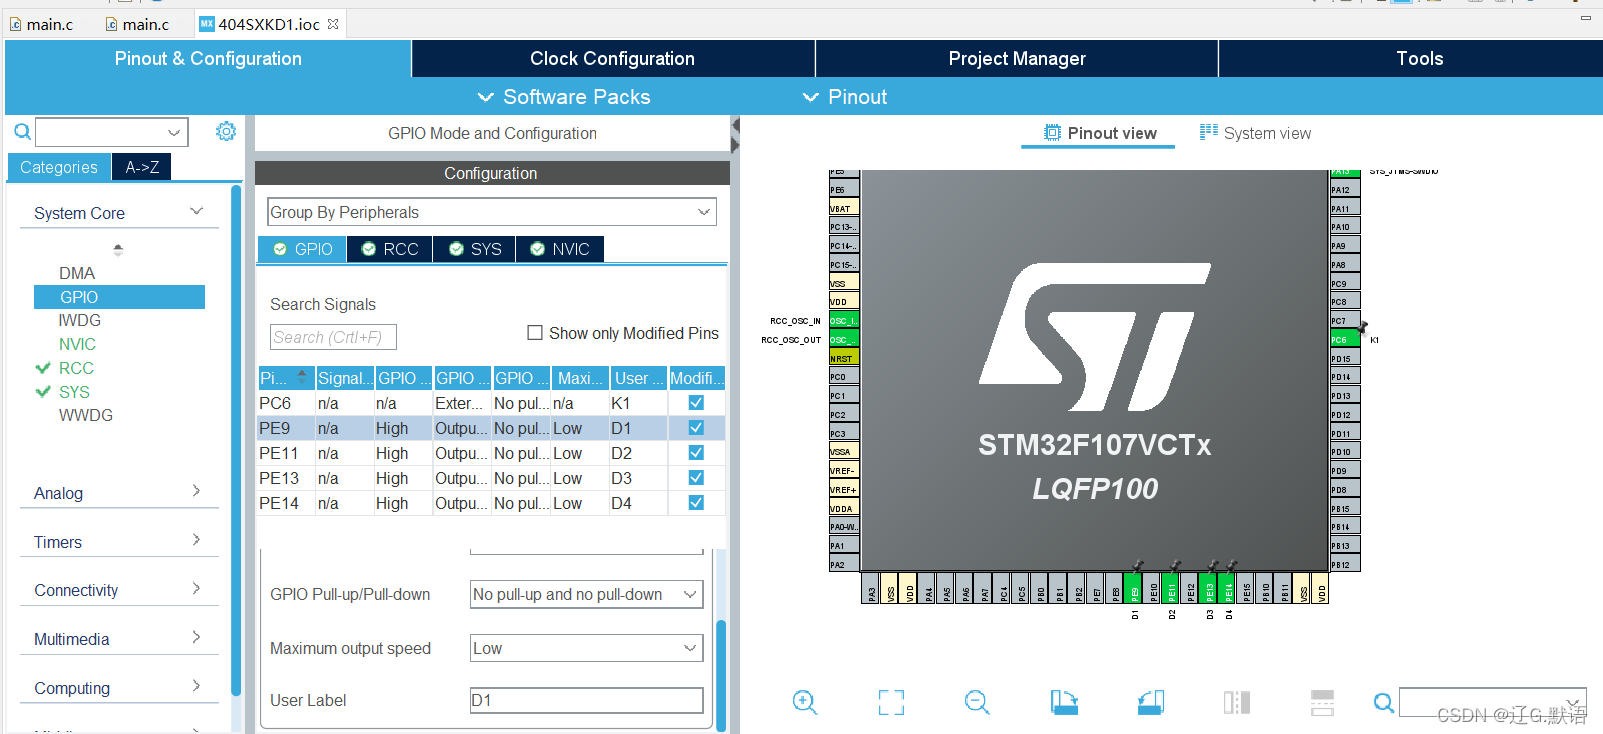Select SYS configuration tab
The image size is (1603, 734).
[x=475, y=249]
